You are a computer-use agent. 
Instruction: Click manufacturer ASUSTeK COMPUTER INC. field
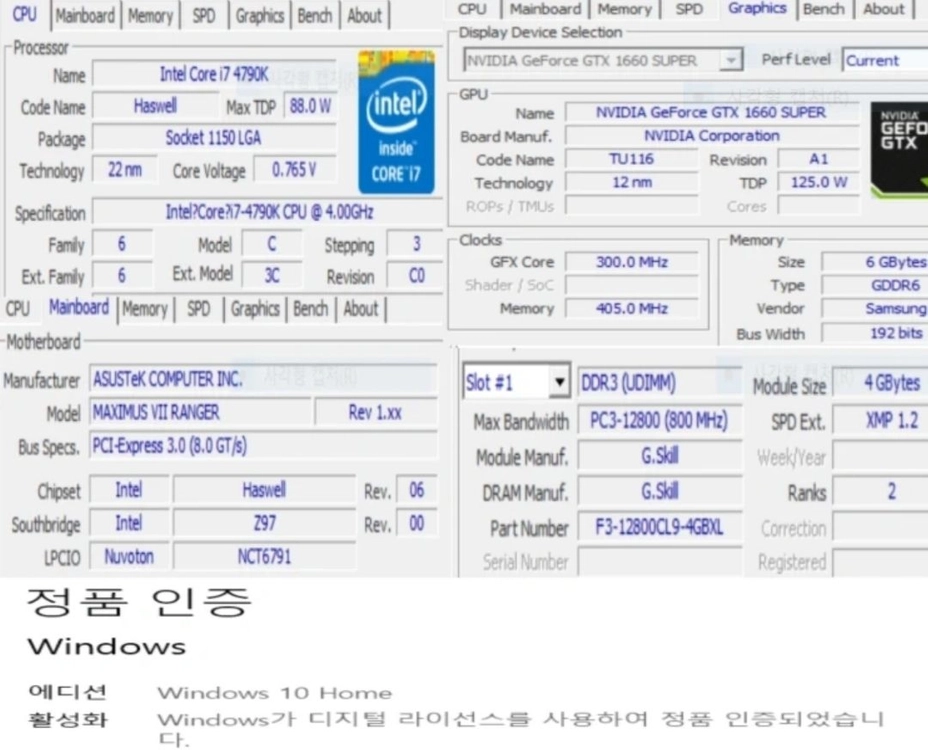tap(263, 379)
